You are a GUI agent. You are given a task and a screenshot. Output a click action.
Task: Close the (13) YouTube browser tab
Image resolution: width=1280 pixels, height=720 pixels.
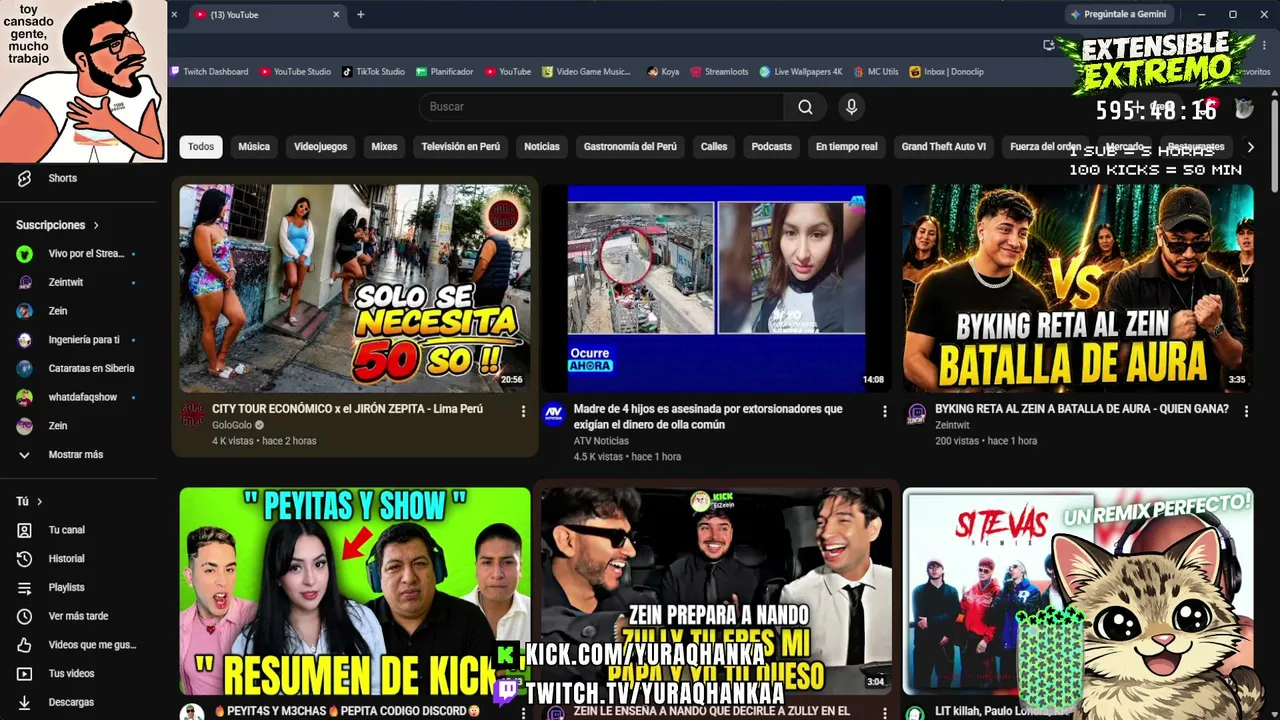[x=336, y=15]
